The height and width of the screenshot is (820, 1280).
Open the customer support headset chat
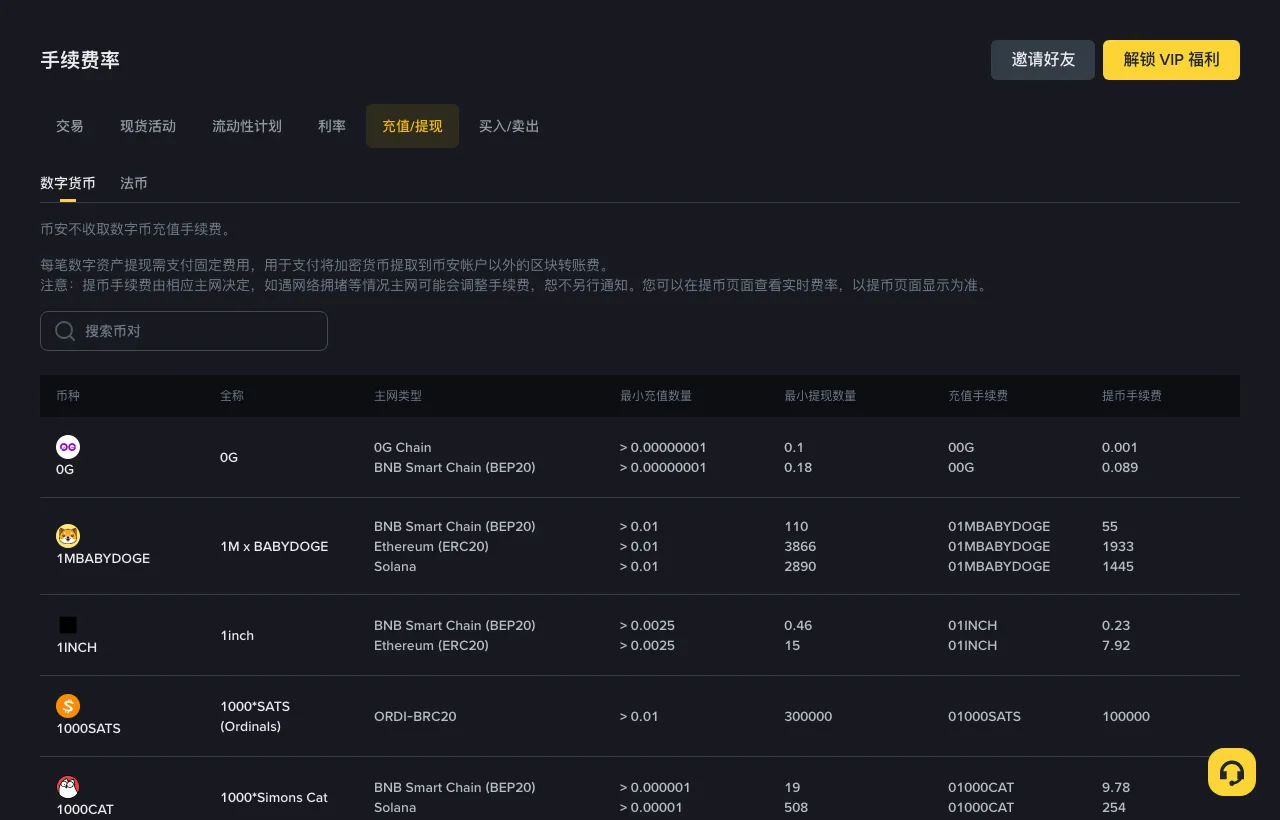click(1232, 772)
